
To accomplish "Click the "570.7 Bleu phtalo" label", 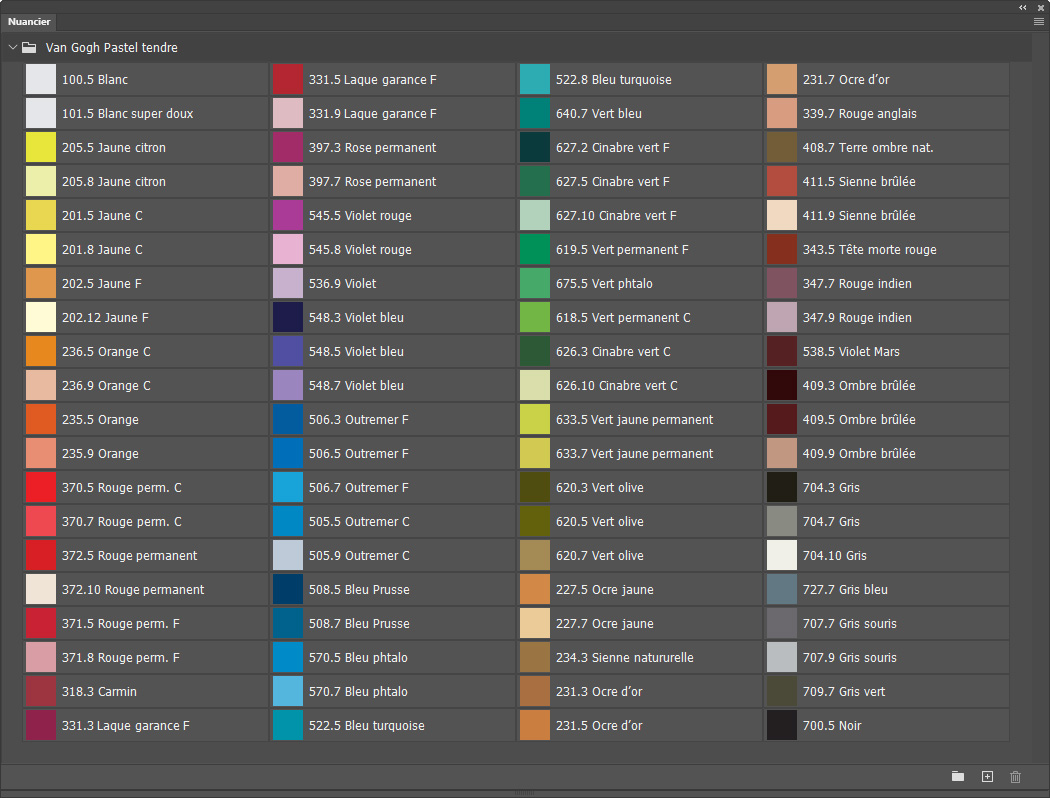I will click(358, 692).
